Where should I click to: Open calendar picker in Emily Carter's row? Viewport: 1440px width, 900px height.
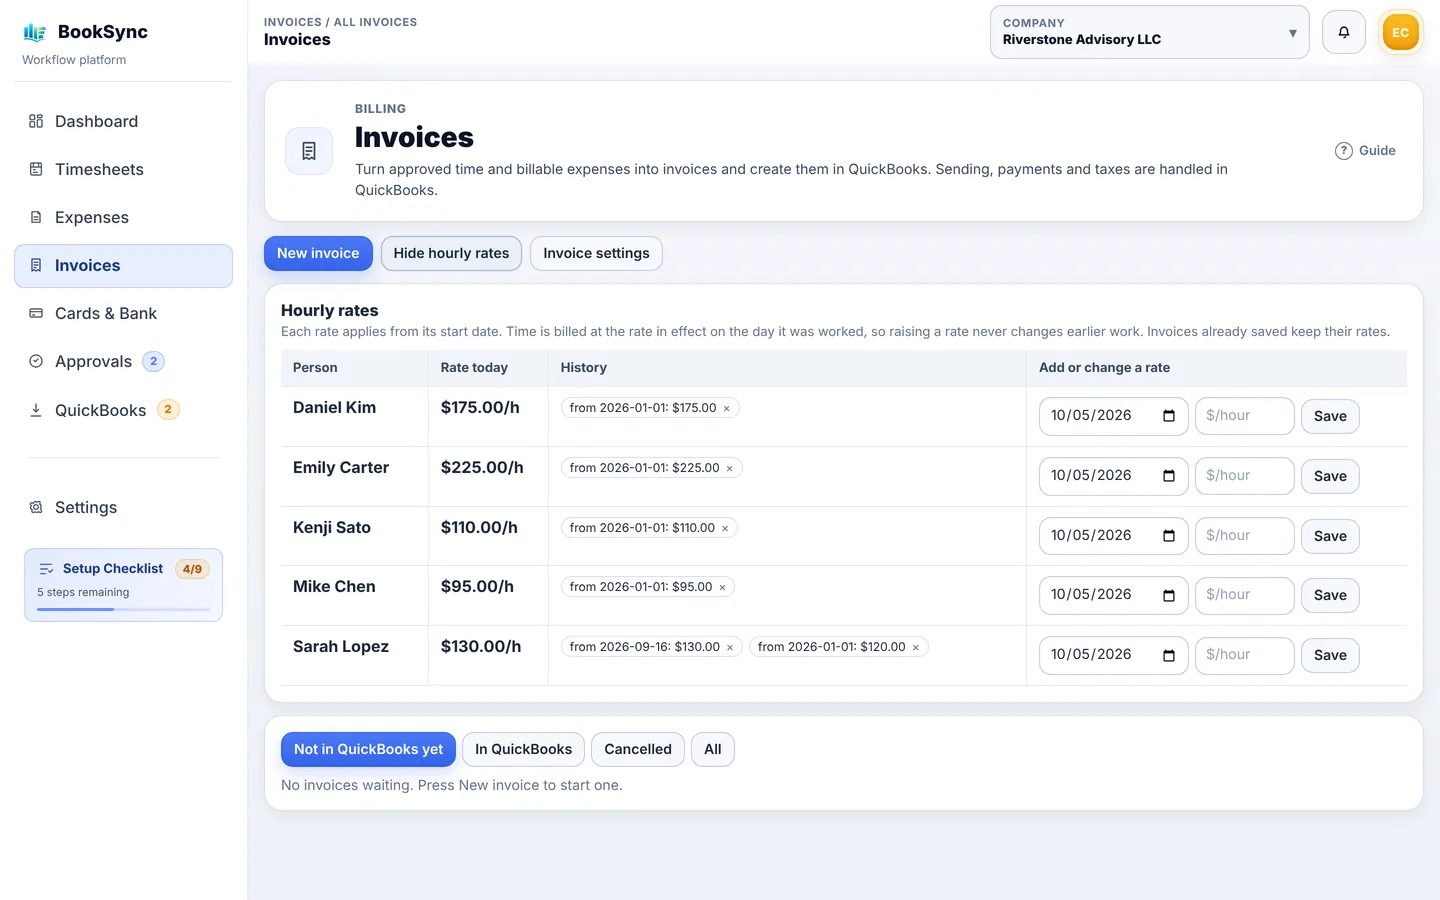point(1168,476)
